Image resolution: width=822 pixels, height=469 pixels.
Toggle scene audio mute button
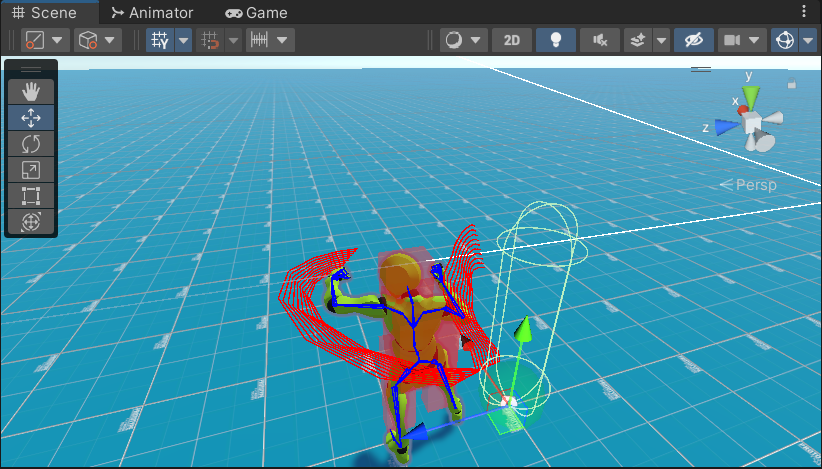[599, 40]
